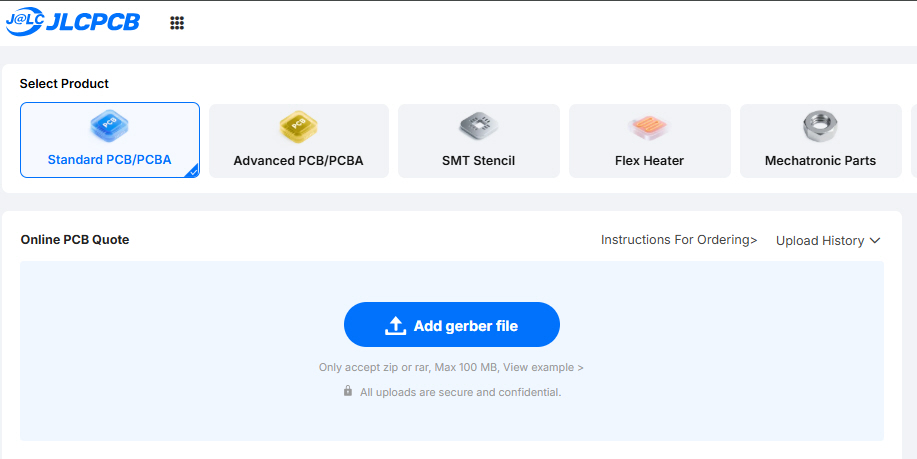Switch to the SMT Stencil label
Viewport: 917px width, 459px height.
point(478,160)
